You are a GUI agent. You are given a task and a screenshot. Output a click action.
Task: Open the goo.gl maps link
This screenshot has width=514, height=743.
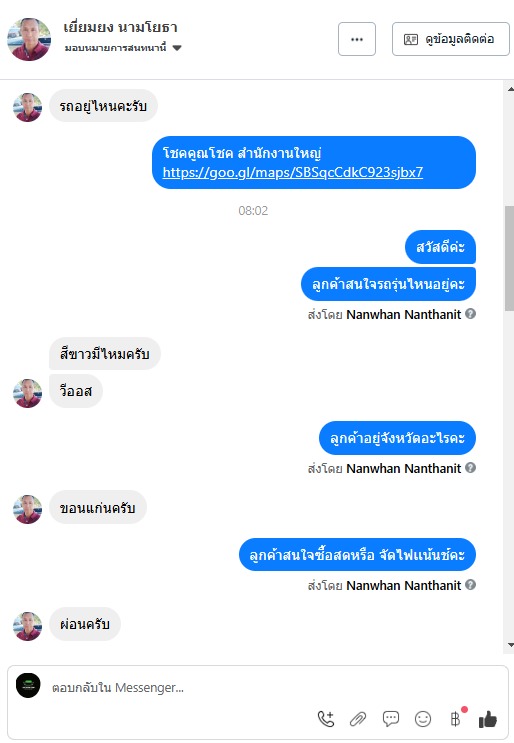click(293, 172)
